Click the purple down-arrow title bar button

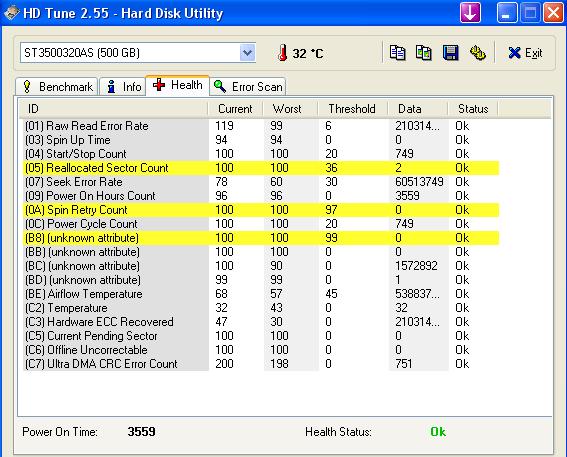click(470, 13)
